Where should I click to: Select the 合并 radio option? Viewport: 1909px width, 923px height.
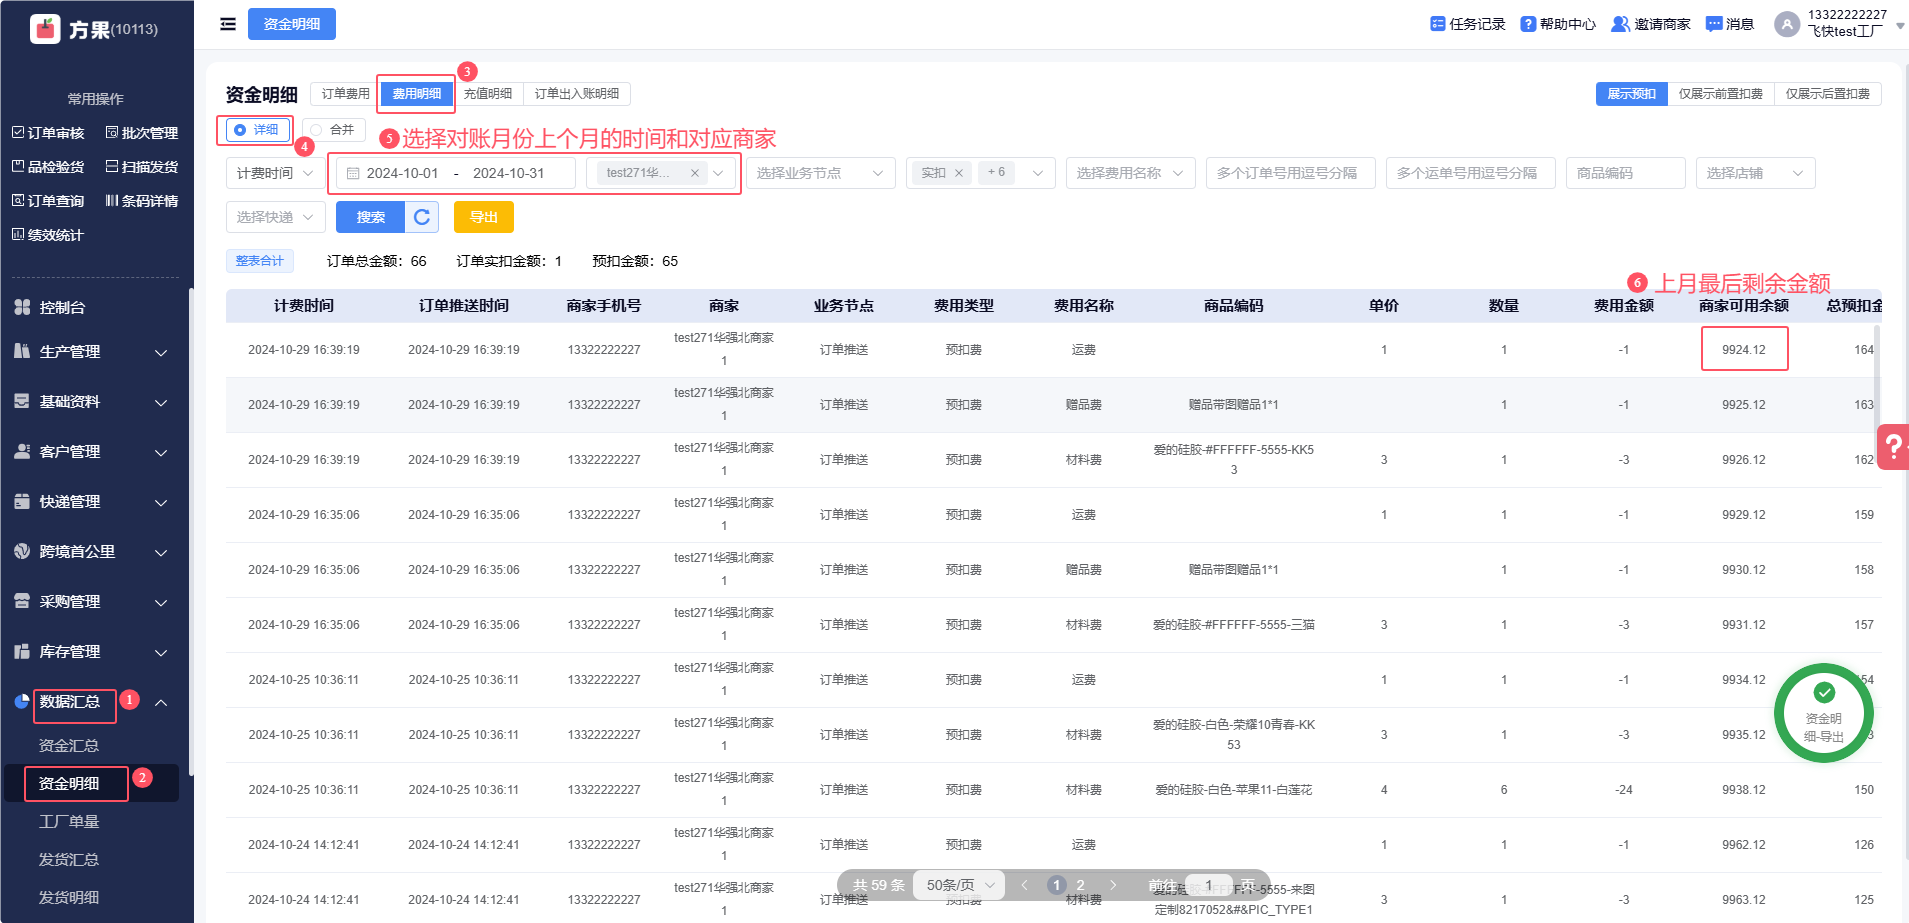(317, 130)
